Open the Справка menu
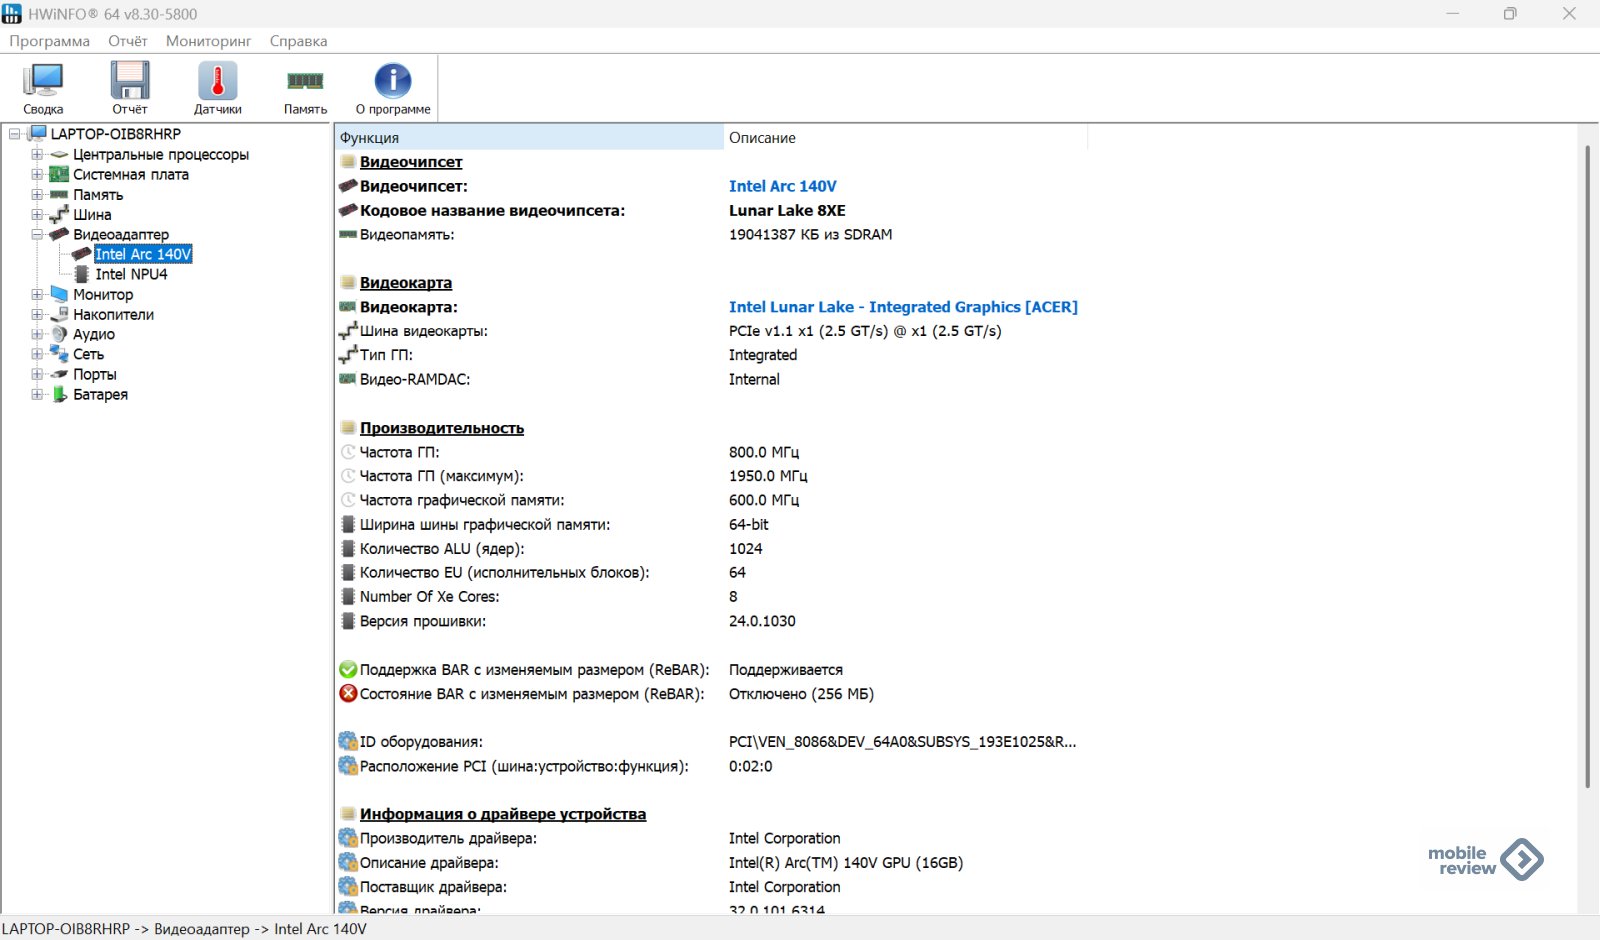The width and height of the screenshot is (1600, 940). (298, 41)
